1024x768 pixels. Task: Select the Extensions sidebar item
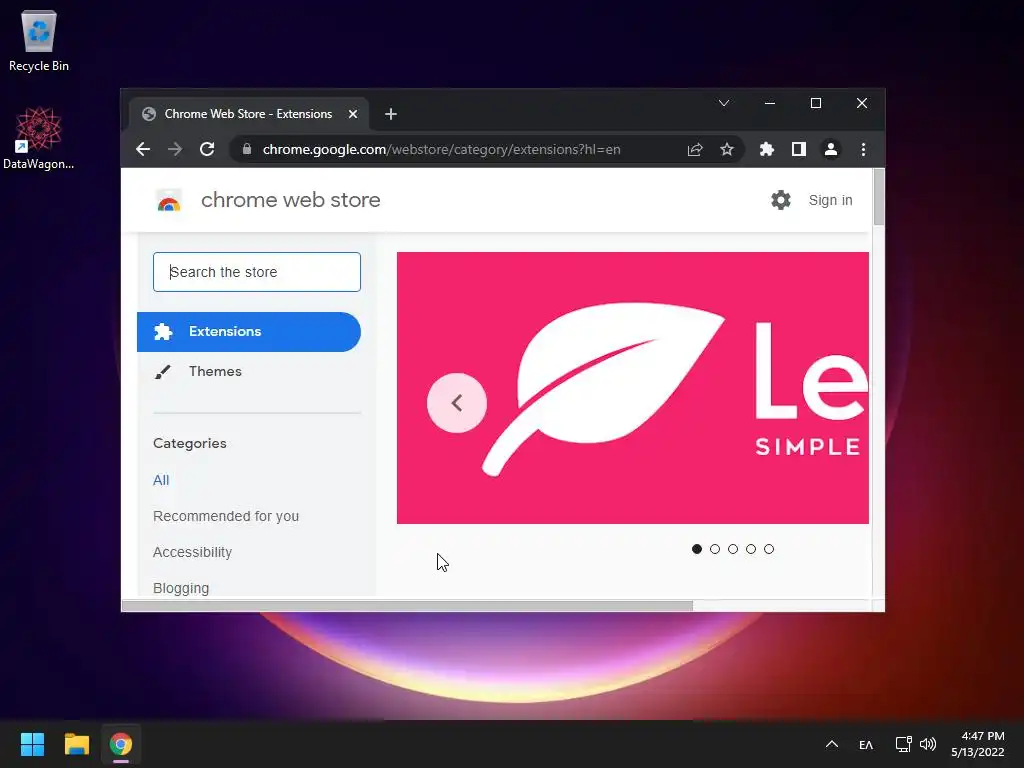[249, 332]
